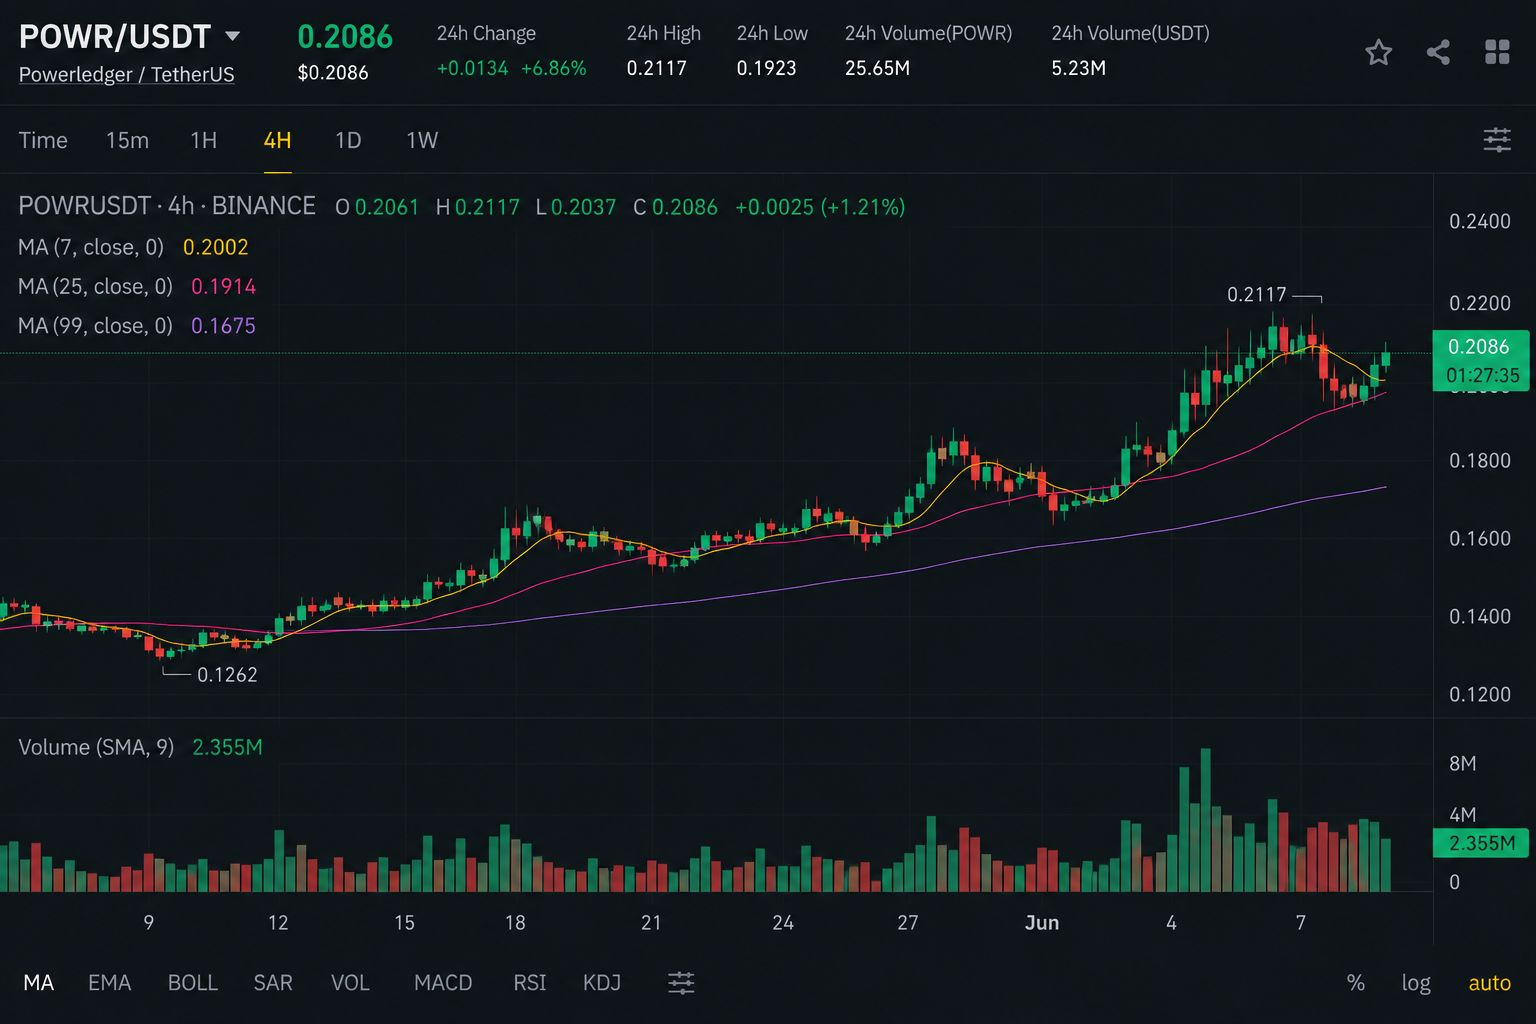Open the share icon in header
The image size is (1536, 1024).
coord(1438,52)
